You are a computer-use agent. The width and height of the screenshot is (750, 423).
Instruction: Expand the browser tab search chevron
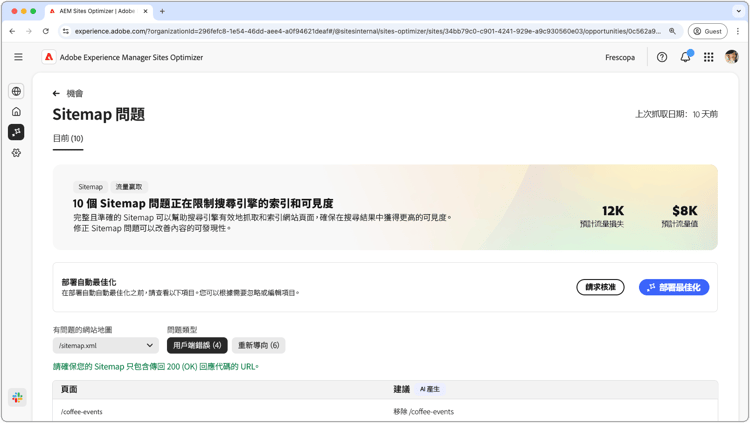pyautogui.click(x=738, y=11)
